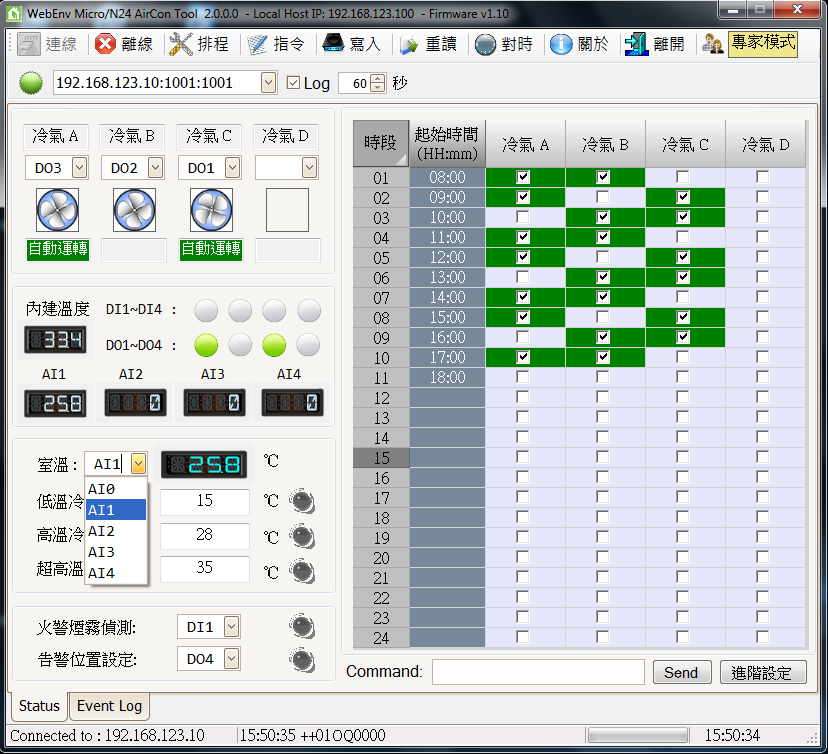Click the Send button
This screenshot has width=828, height=754.
(x=682, y=672)
